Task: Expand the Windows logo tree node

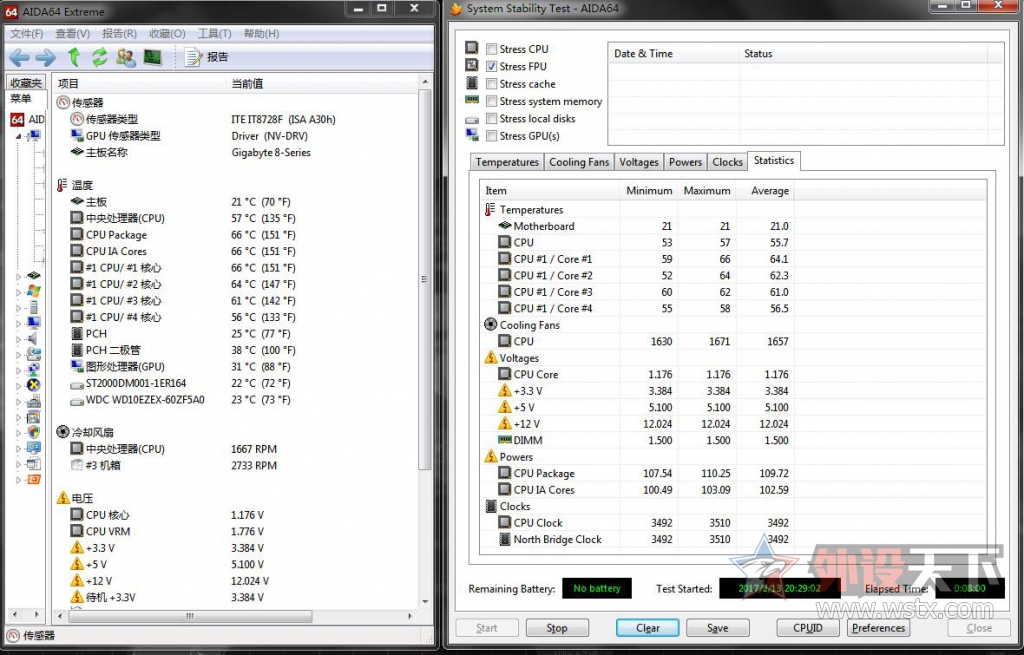Action: click(18, 291)
